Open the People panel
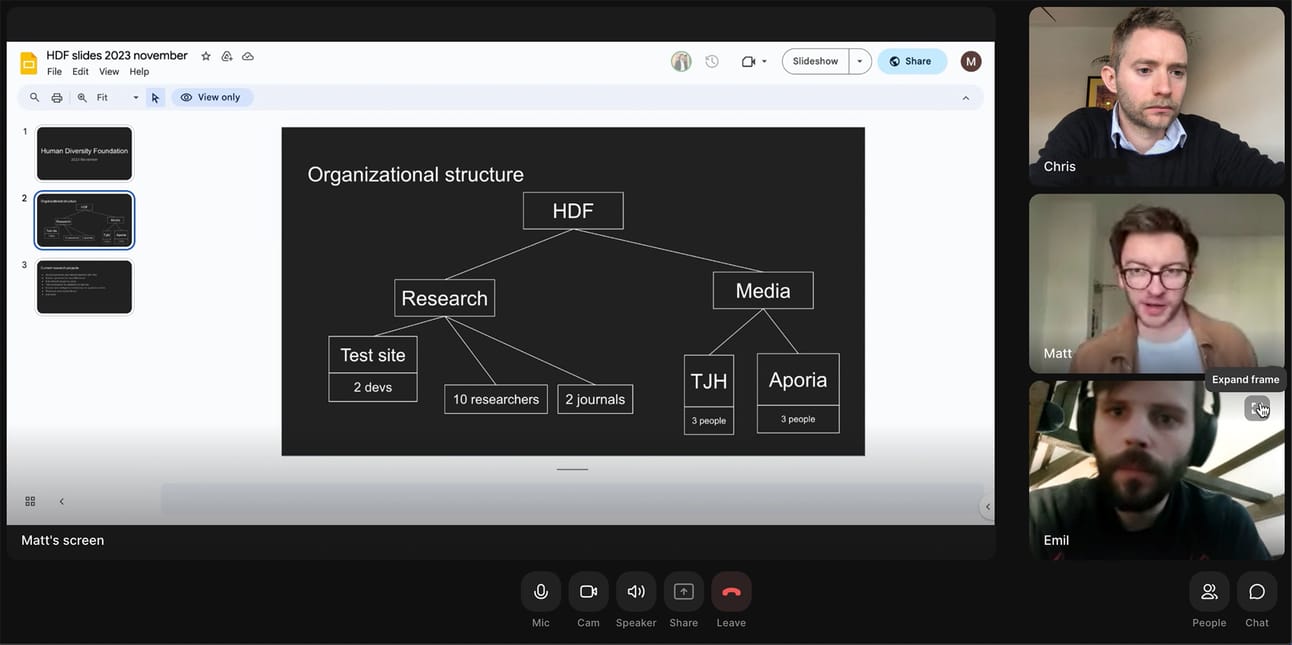The height and width of the screenshot is (645, 1292). click(1209, 591)
